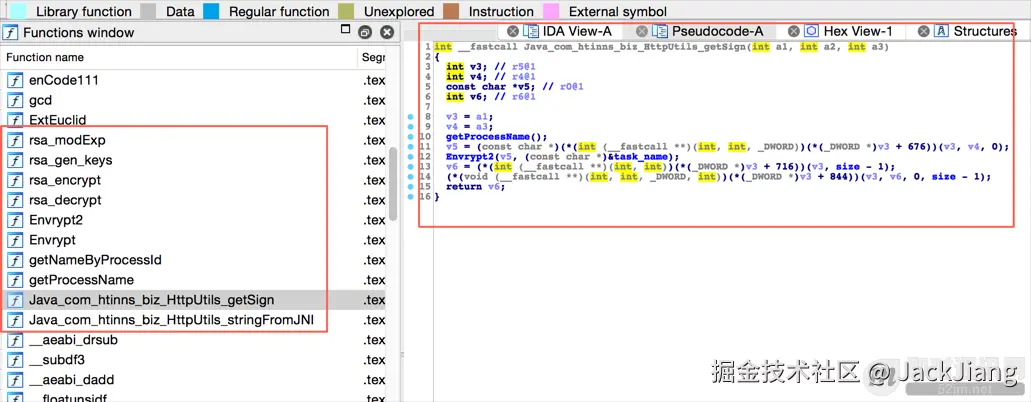Viewport: 1031px width, 402px height.
Task: Click the function icon beside rsa_gen_keys
Action: [14, 161]
